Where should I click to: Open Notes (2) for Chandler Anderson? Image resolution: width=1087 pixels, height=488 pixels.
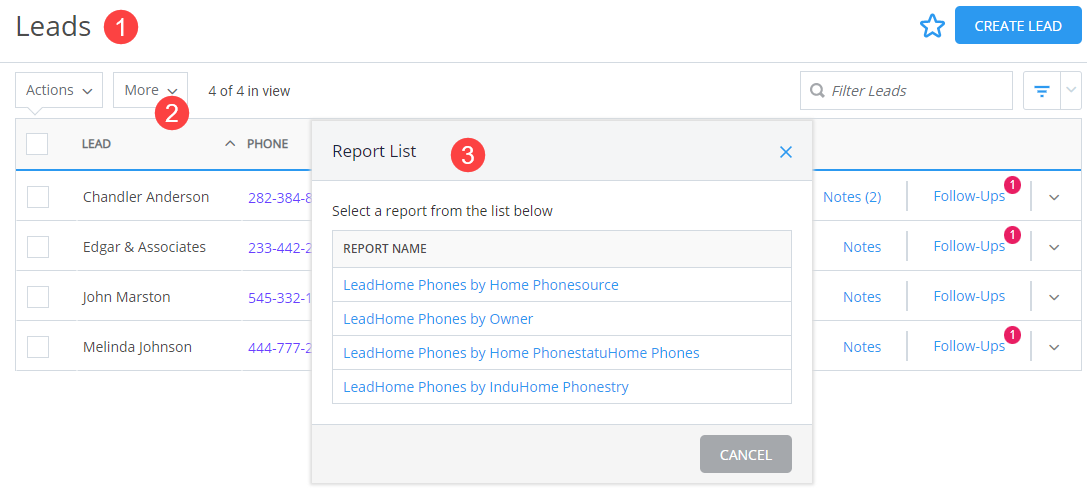[x=852, y=197]
